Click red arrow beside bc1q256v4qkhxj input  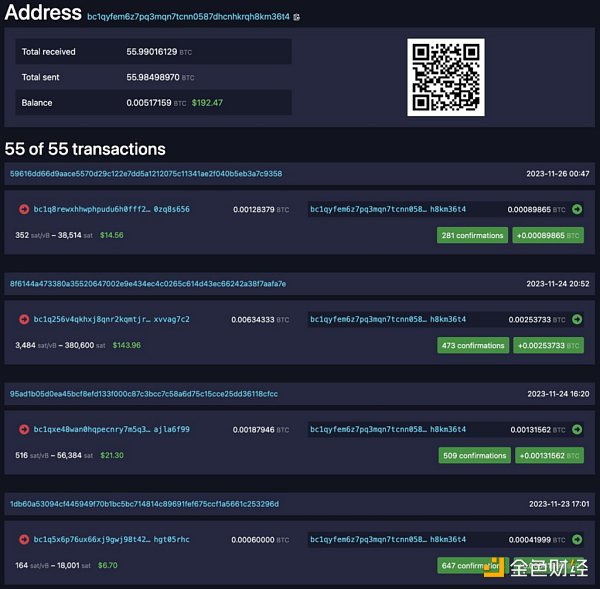pos(24,319)
